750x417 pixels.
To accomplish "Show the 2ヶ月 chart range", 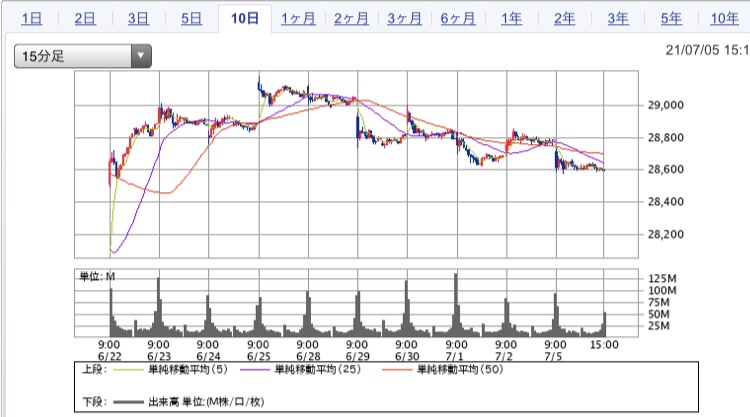I will pos(351,19).
